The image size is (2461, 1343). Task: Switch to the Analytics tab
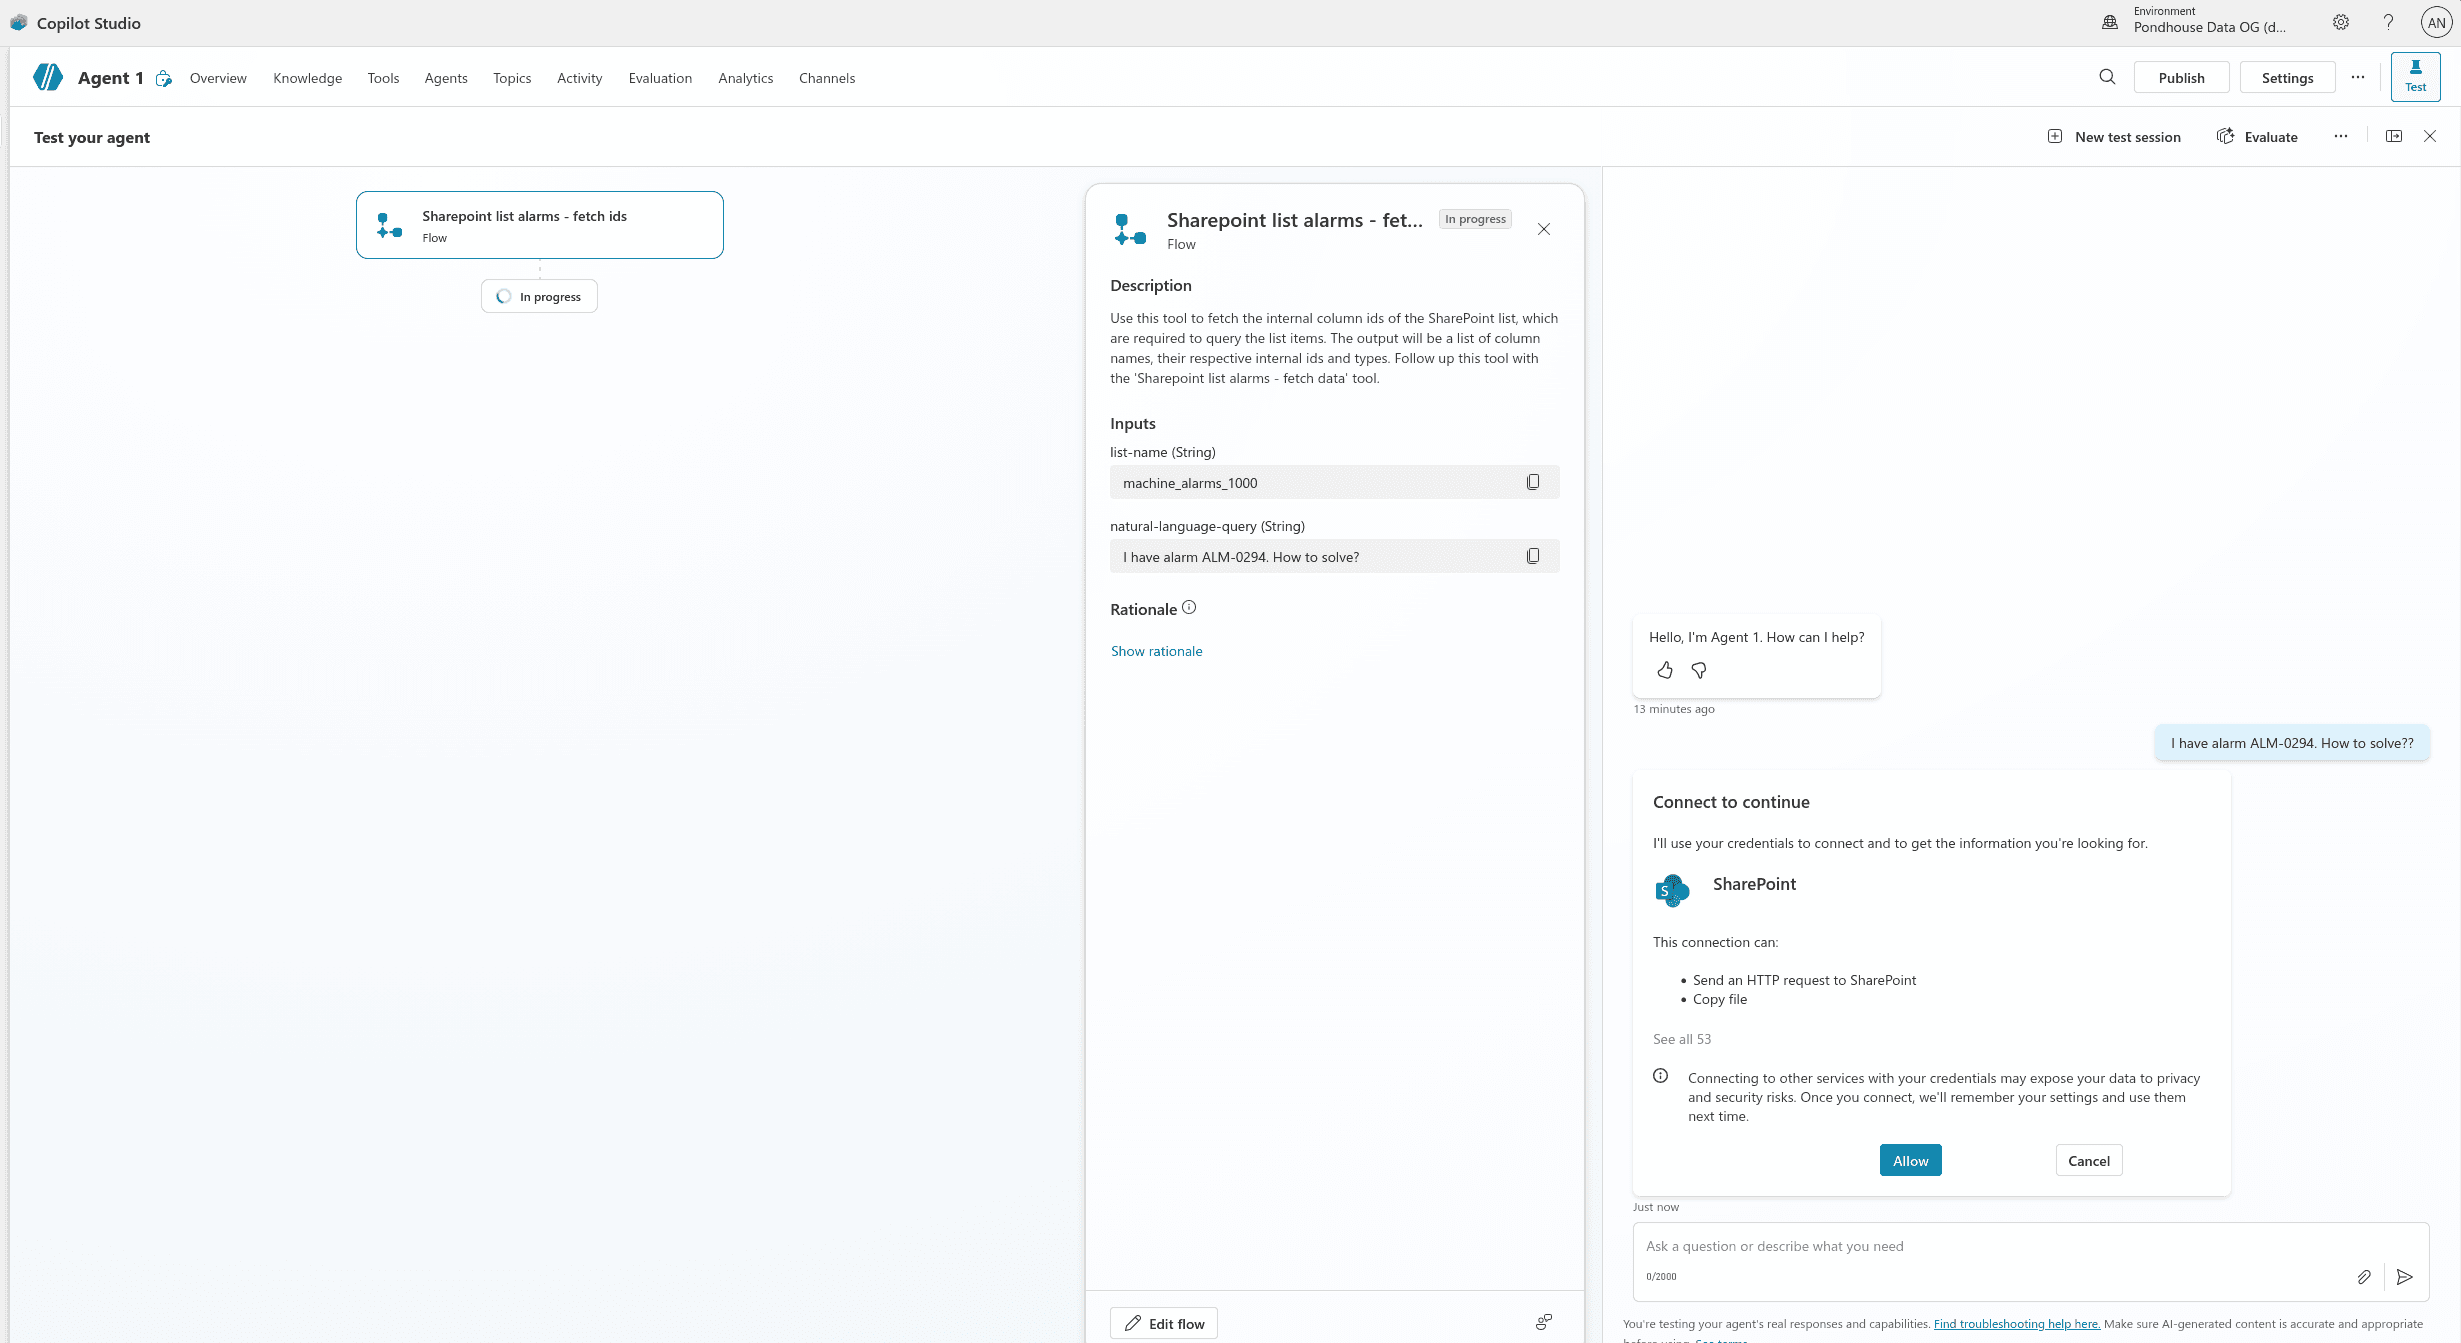[x=744, y=77]
